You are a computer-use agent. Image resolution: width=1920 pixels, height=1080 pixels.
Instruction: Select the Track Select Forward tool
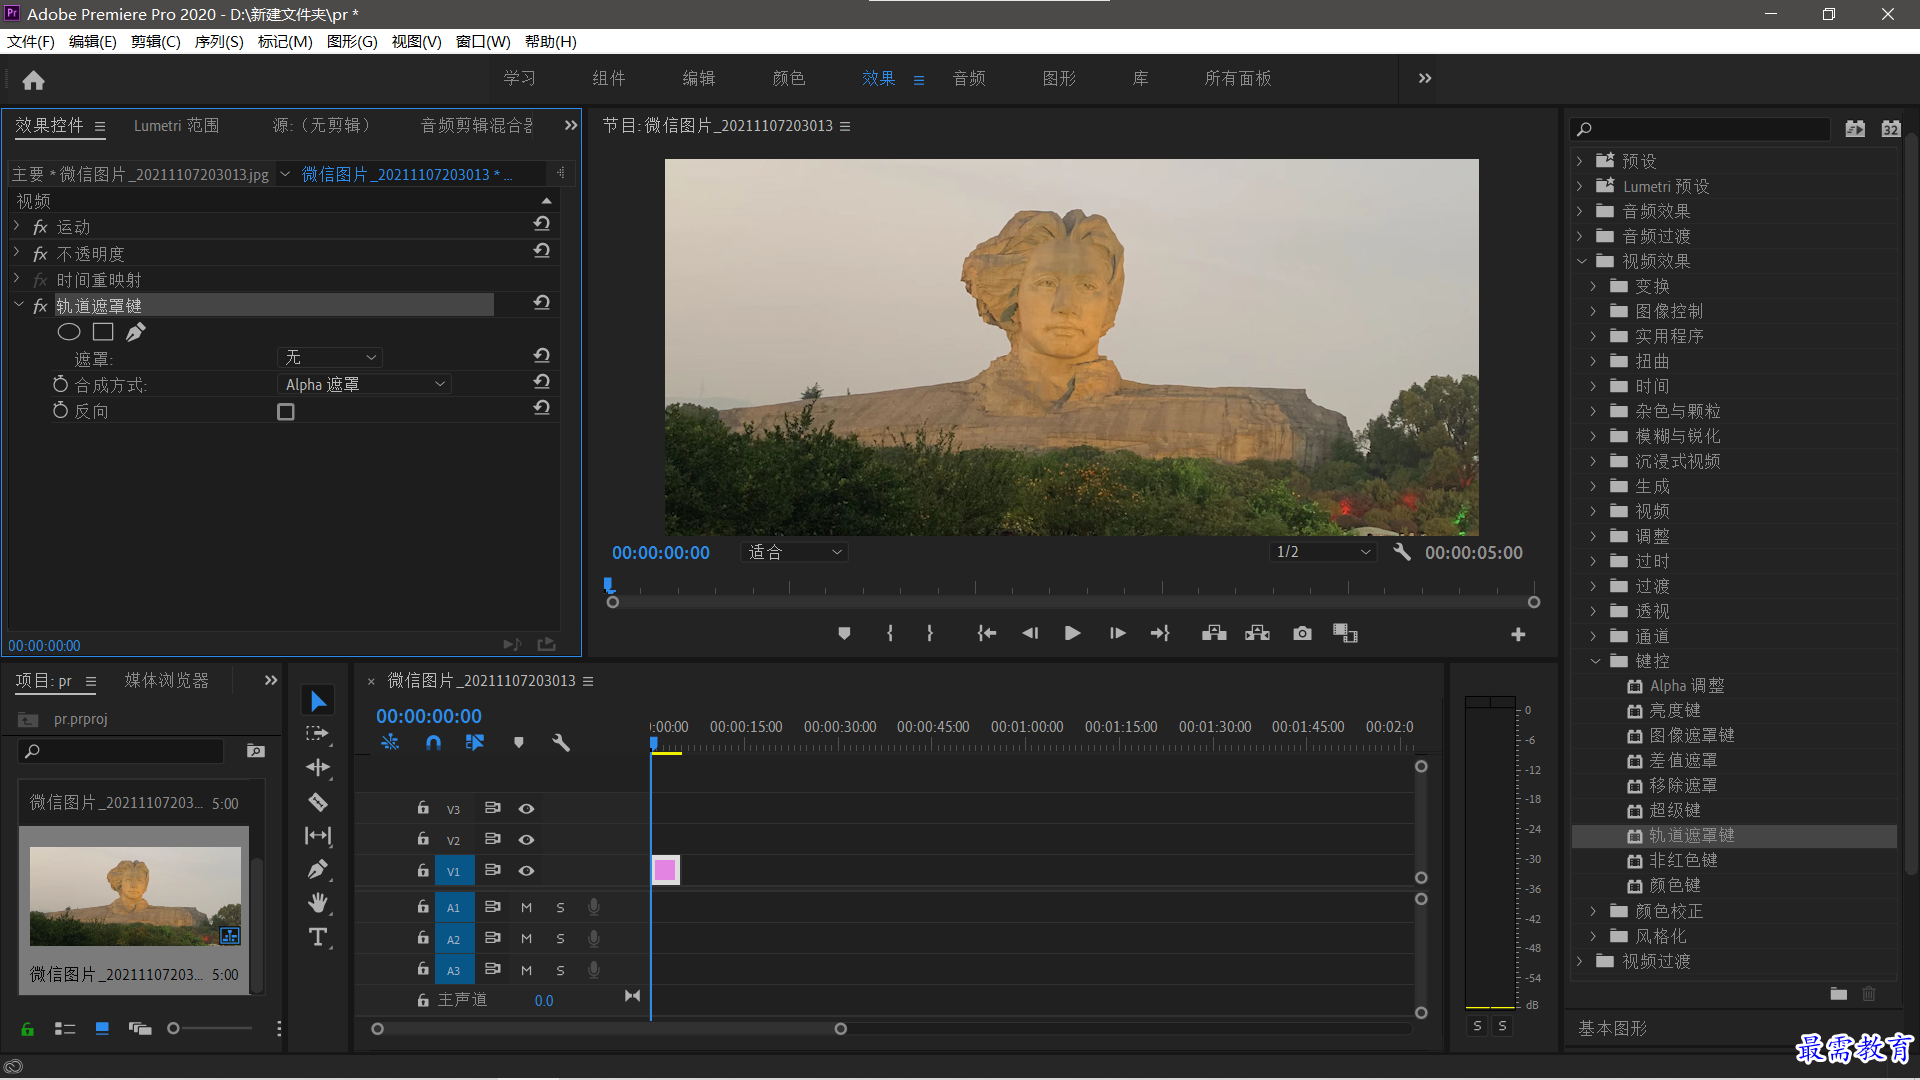point(318,734)
